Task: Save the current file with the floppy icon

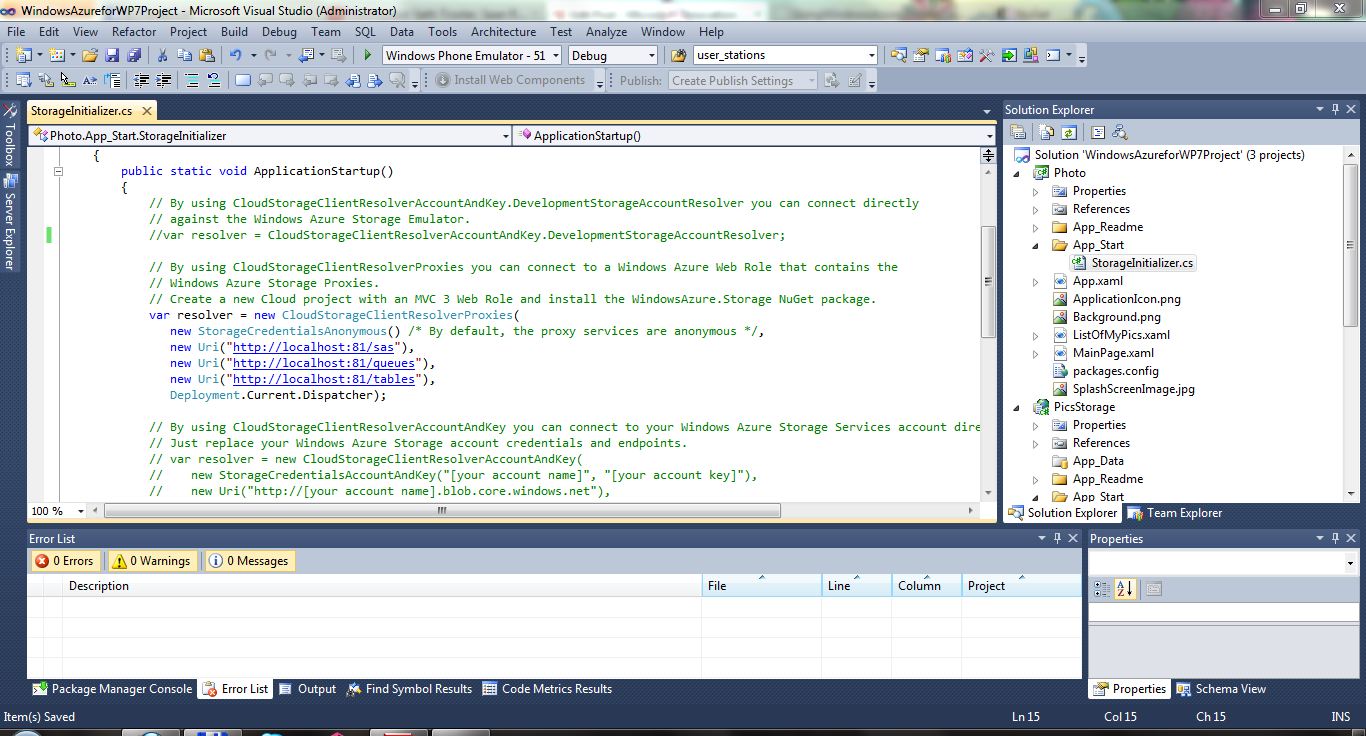Action: tap(112, 55)
